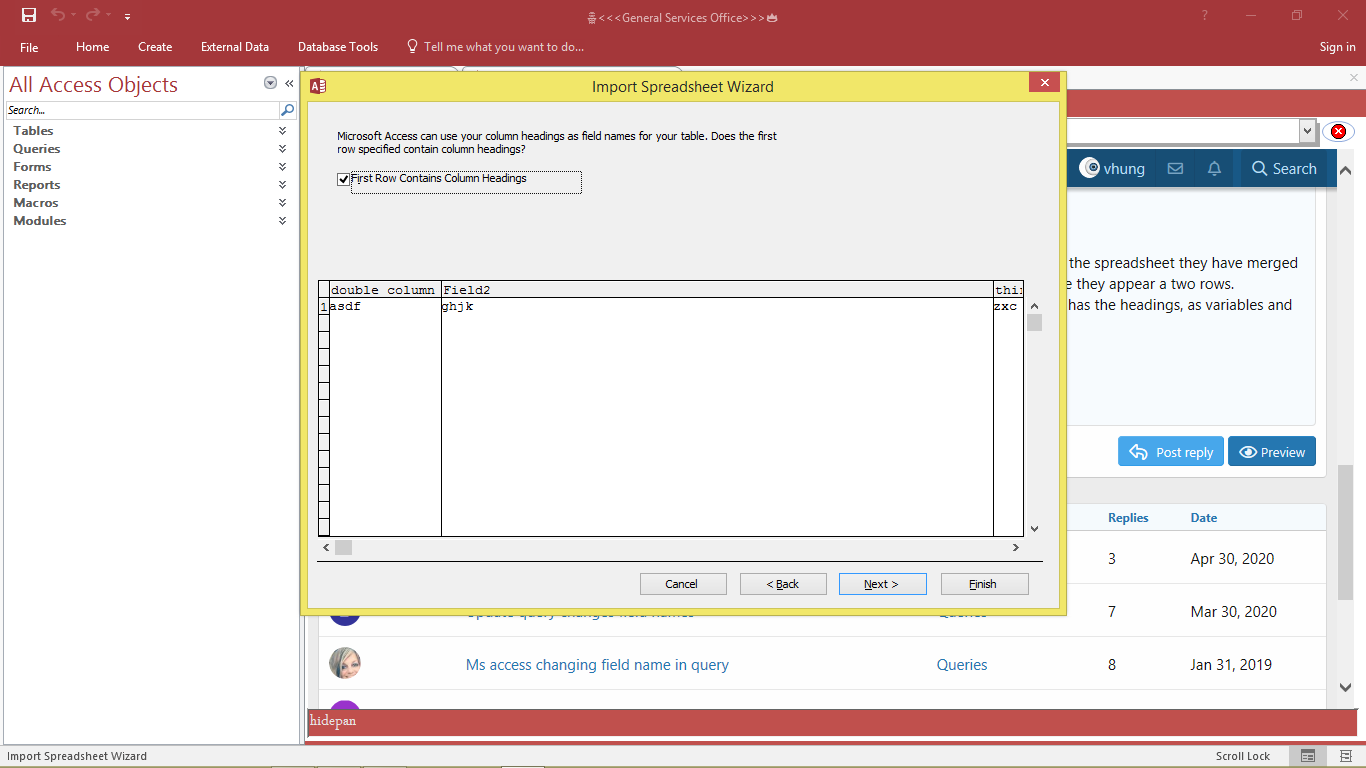Open the bell alerts icon in the forum header
Image resolution: width=1366 pixels, height=768 pixels.
pyautogui.click(x=1214, y=169)
